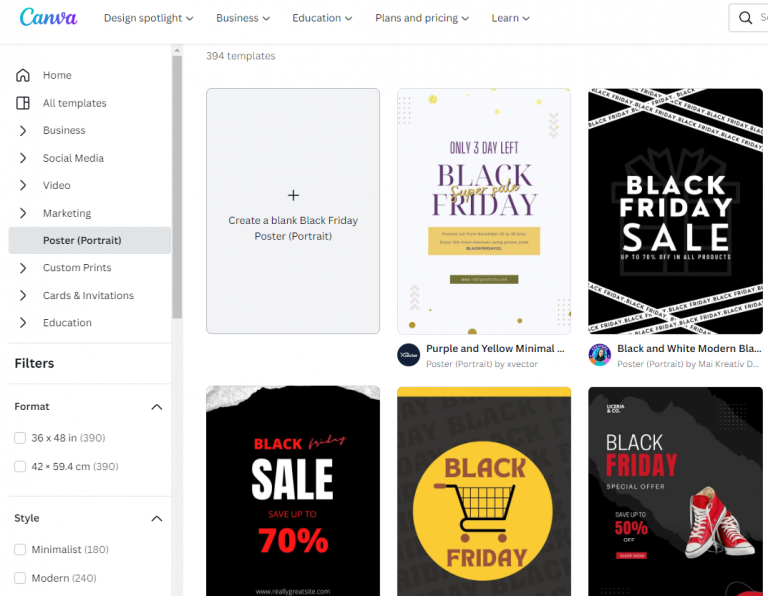
Task: Click the All templates grid icon
Action: click(23, 103)
